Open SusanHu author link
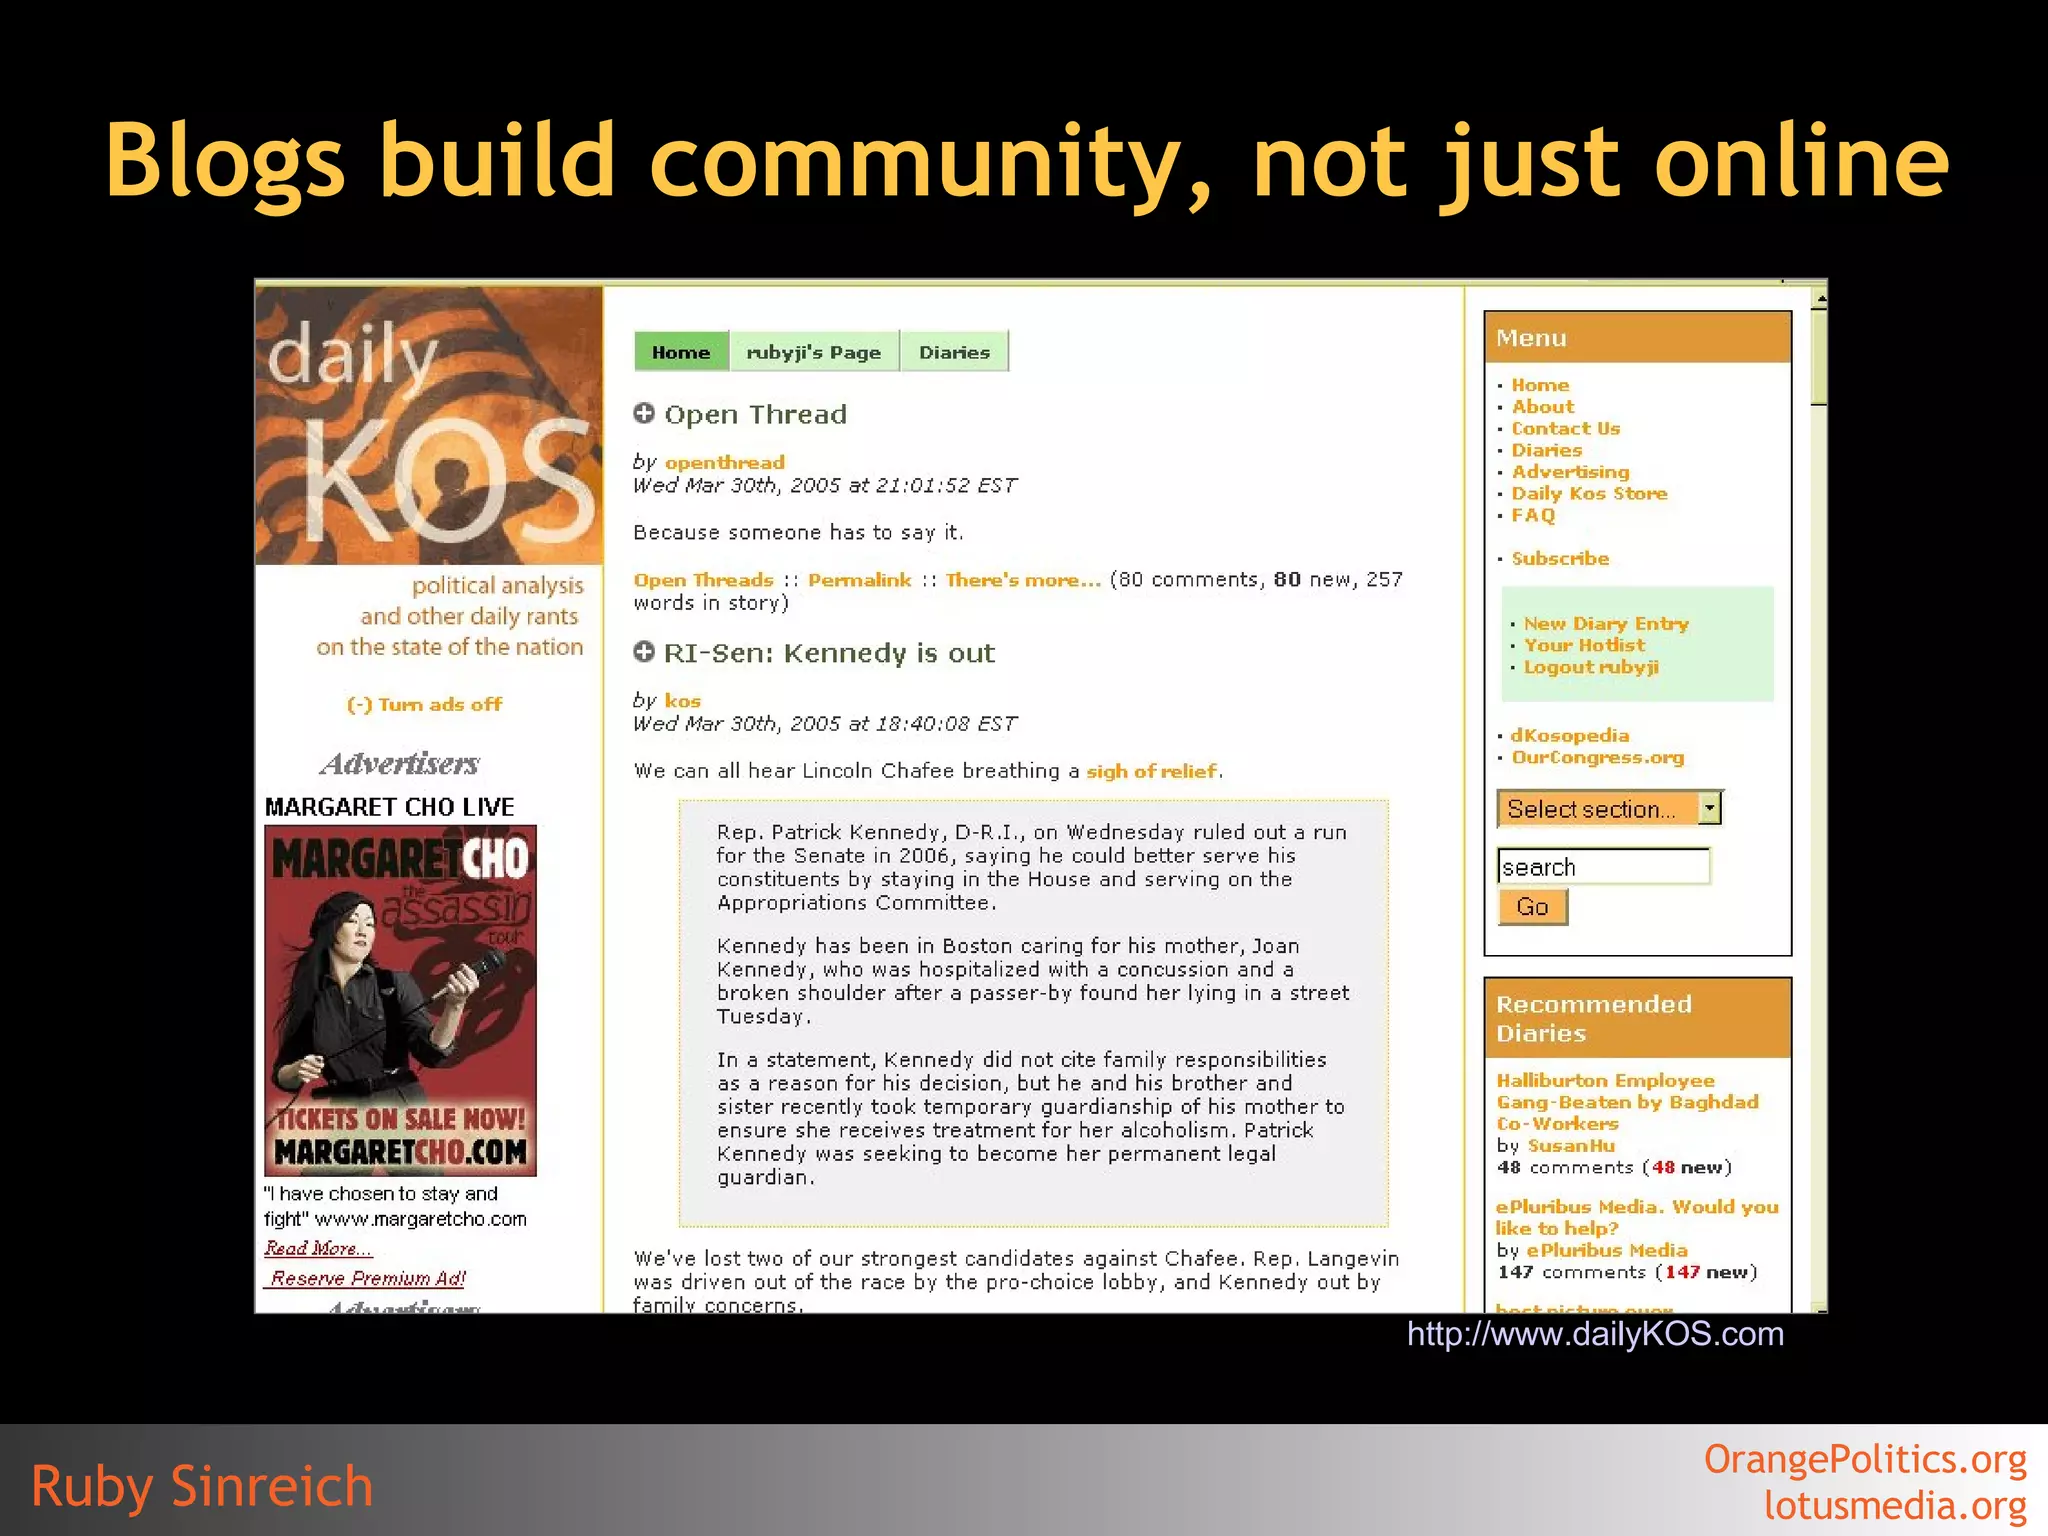The image size is (2048, 1536). (x=1571, y=1146)
